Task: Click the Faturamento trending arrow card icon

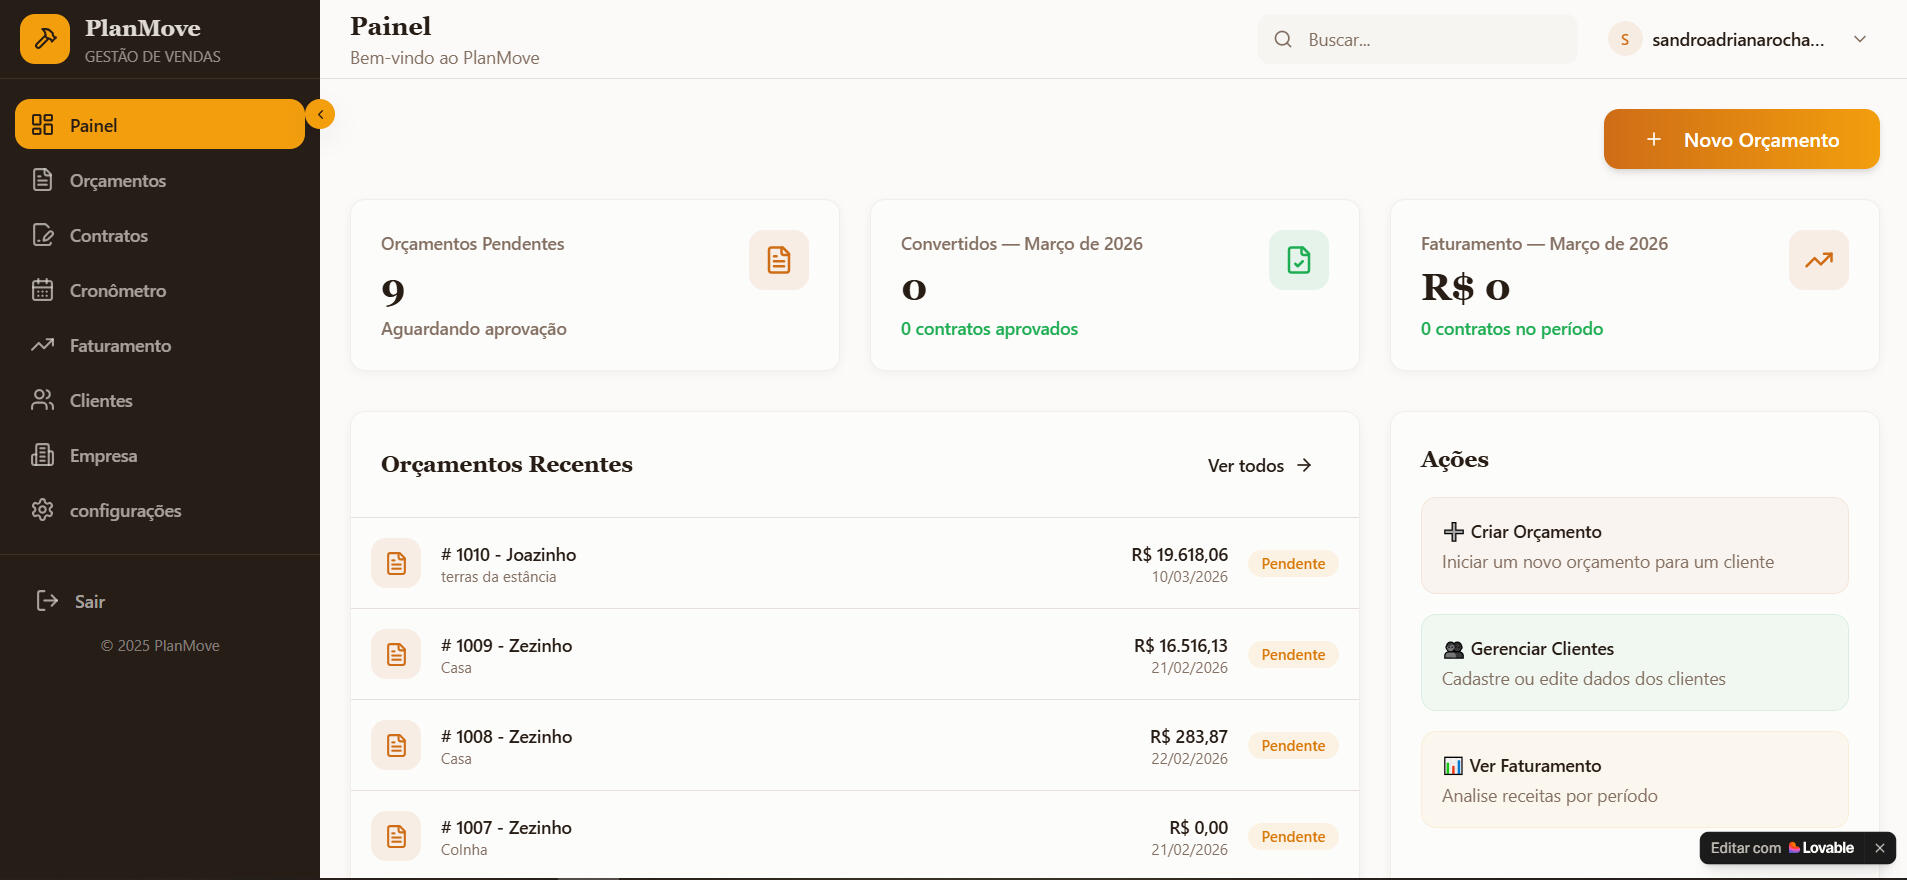Action: pos(1818,260)
